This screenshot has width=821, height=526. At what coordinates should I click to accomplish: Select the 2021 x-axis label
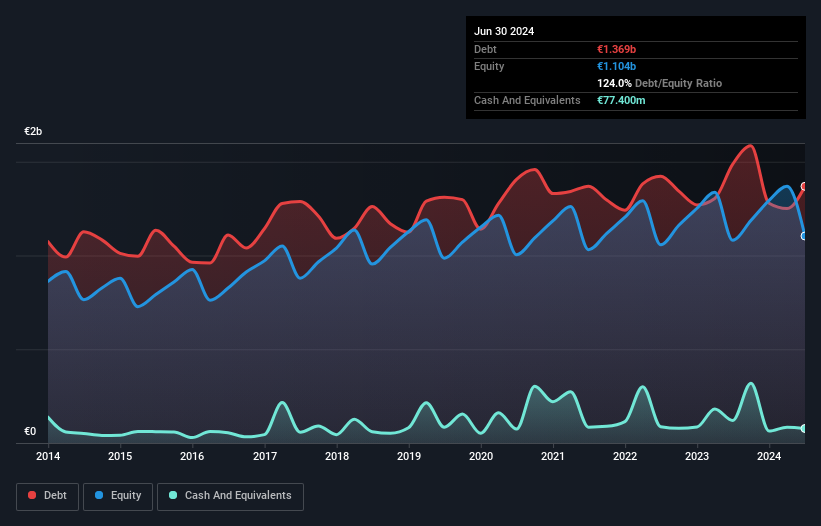click(x=553, y=456)
